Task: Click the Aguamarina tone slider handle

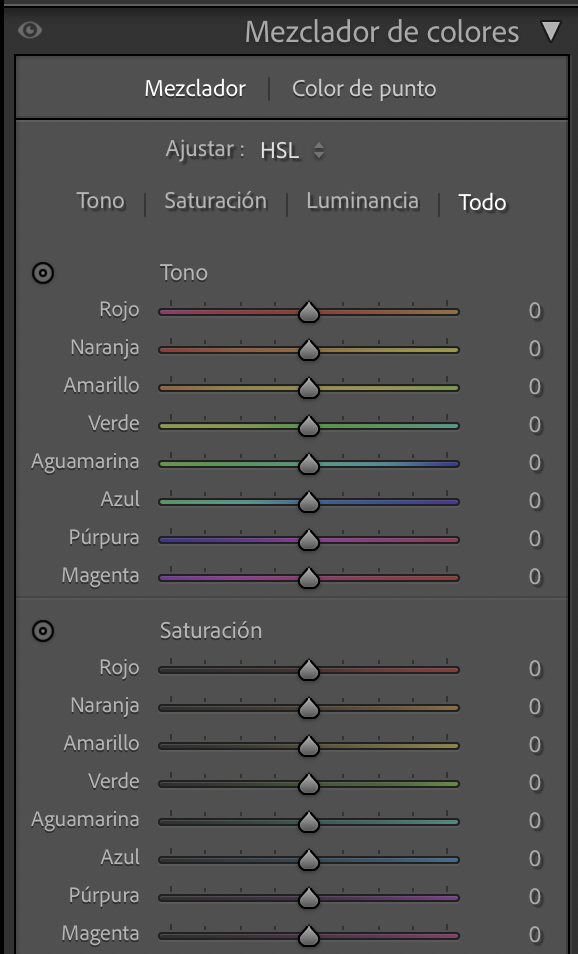Action: point(309,464)
